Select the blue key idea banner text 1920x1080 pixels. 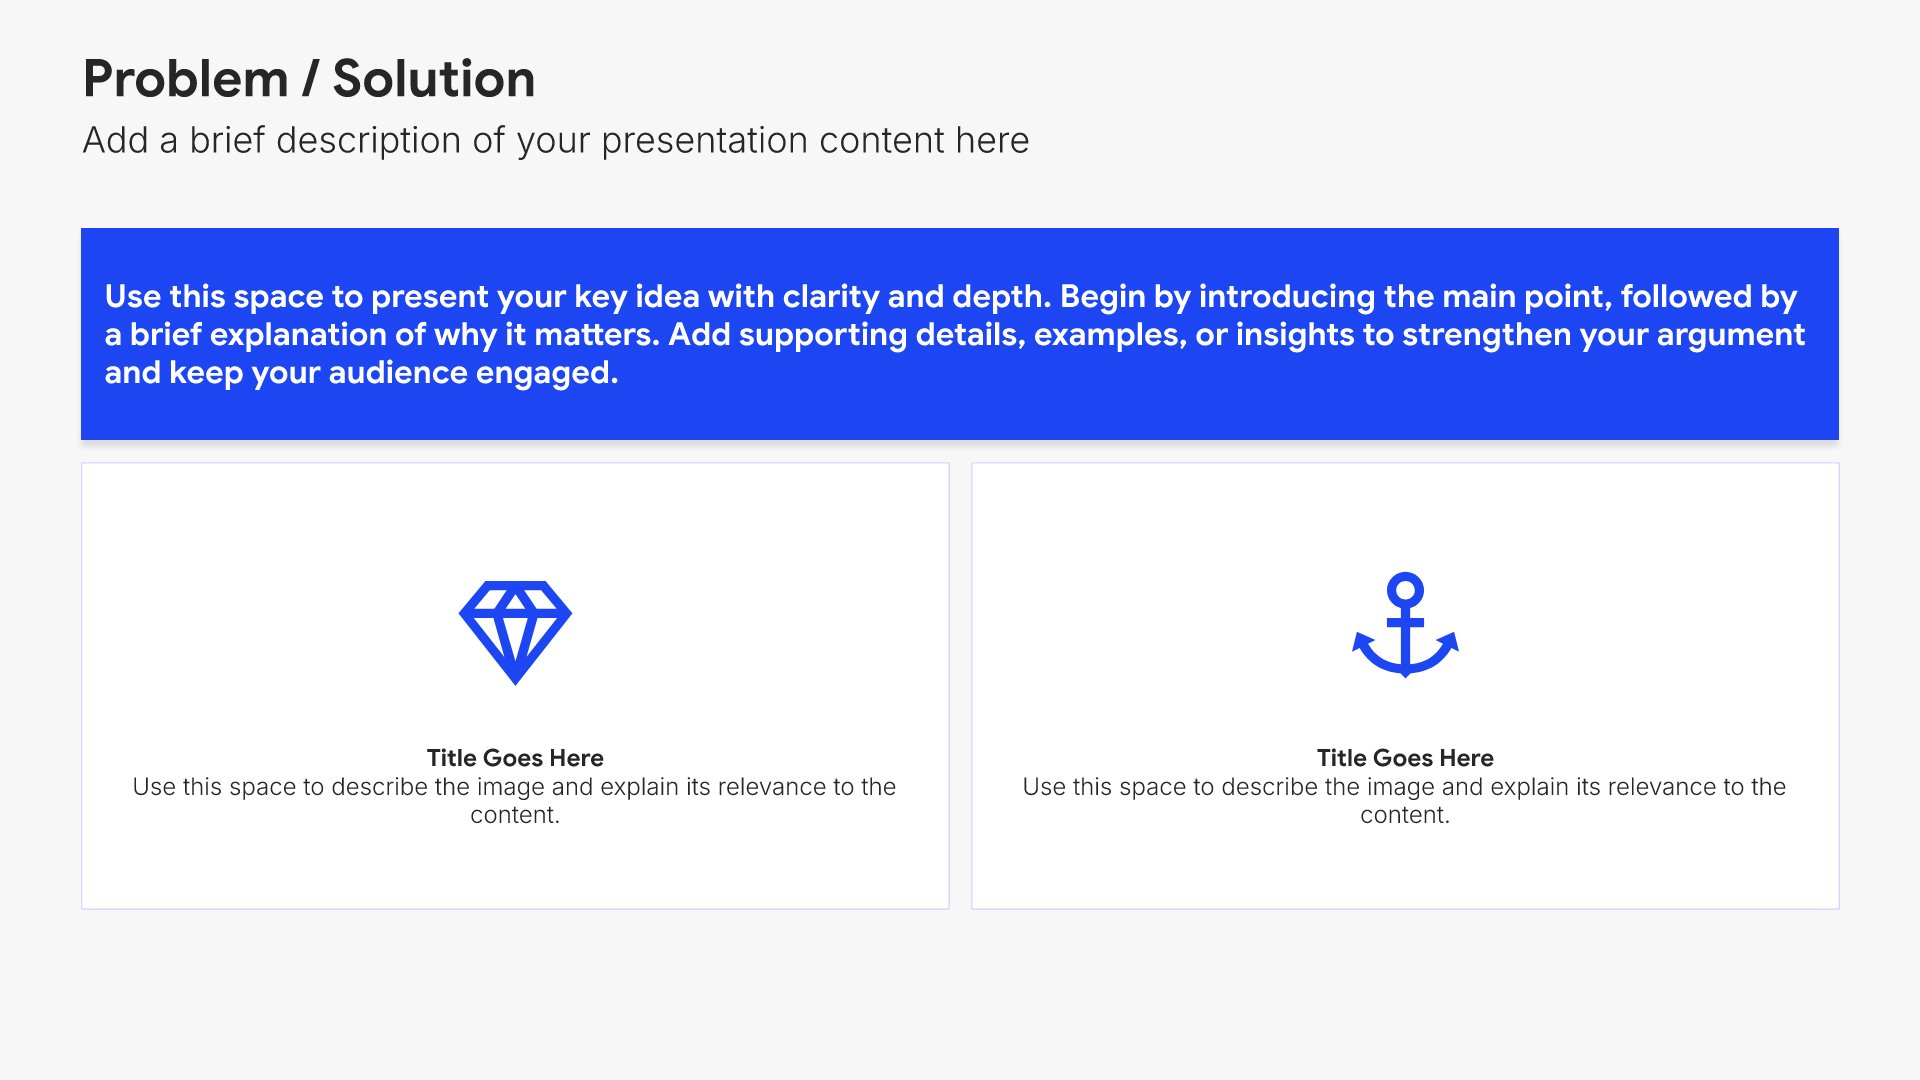(955, 334)
